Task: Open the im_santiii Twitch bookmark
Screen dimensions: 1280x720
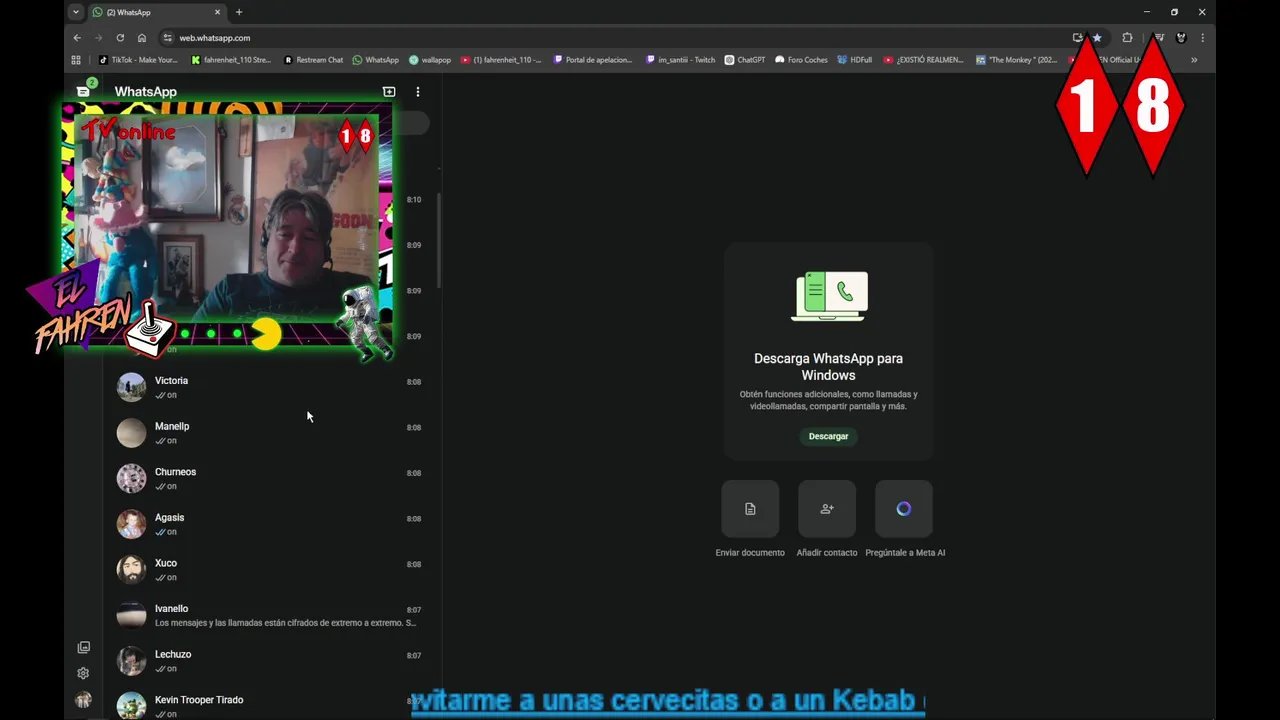Action: 681,60
